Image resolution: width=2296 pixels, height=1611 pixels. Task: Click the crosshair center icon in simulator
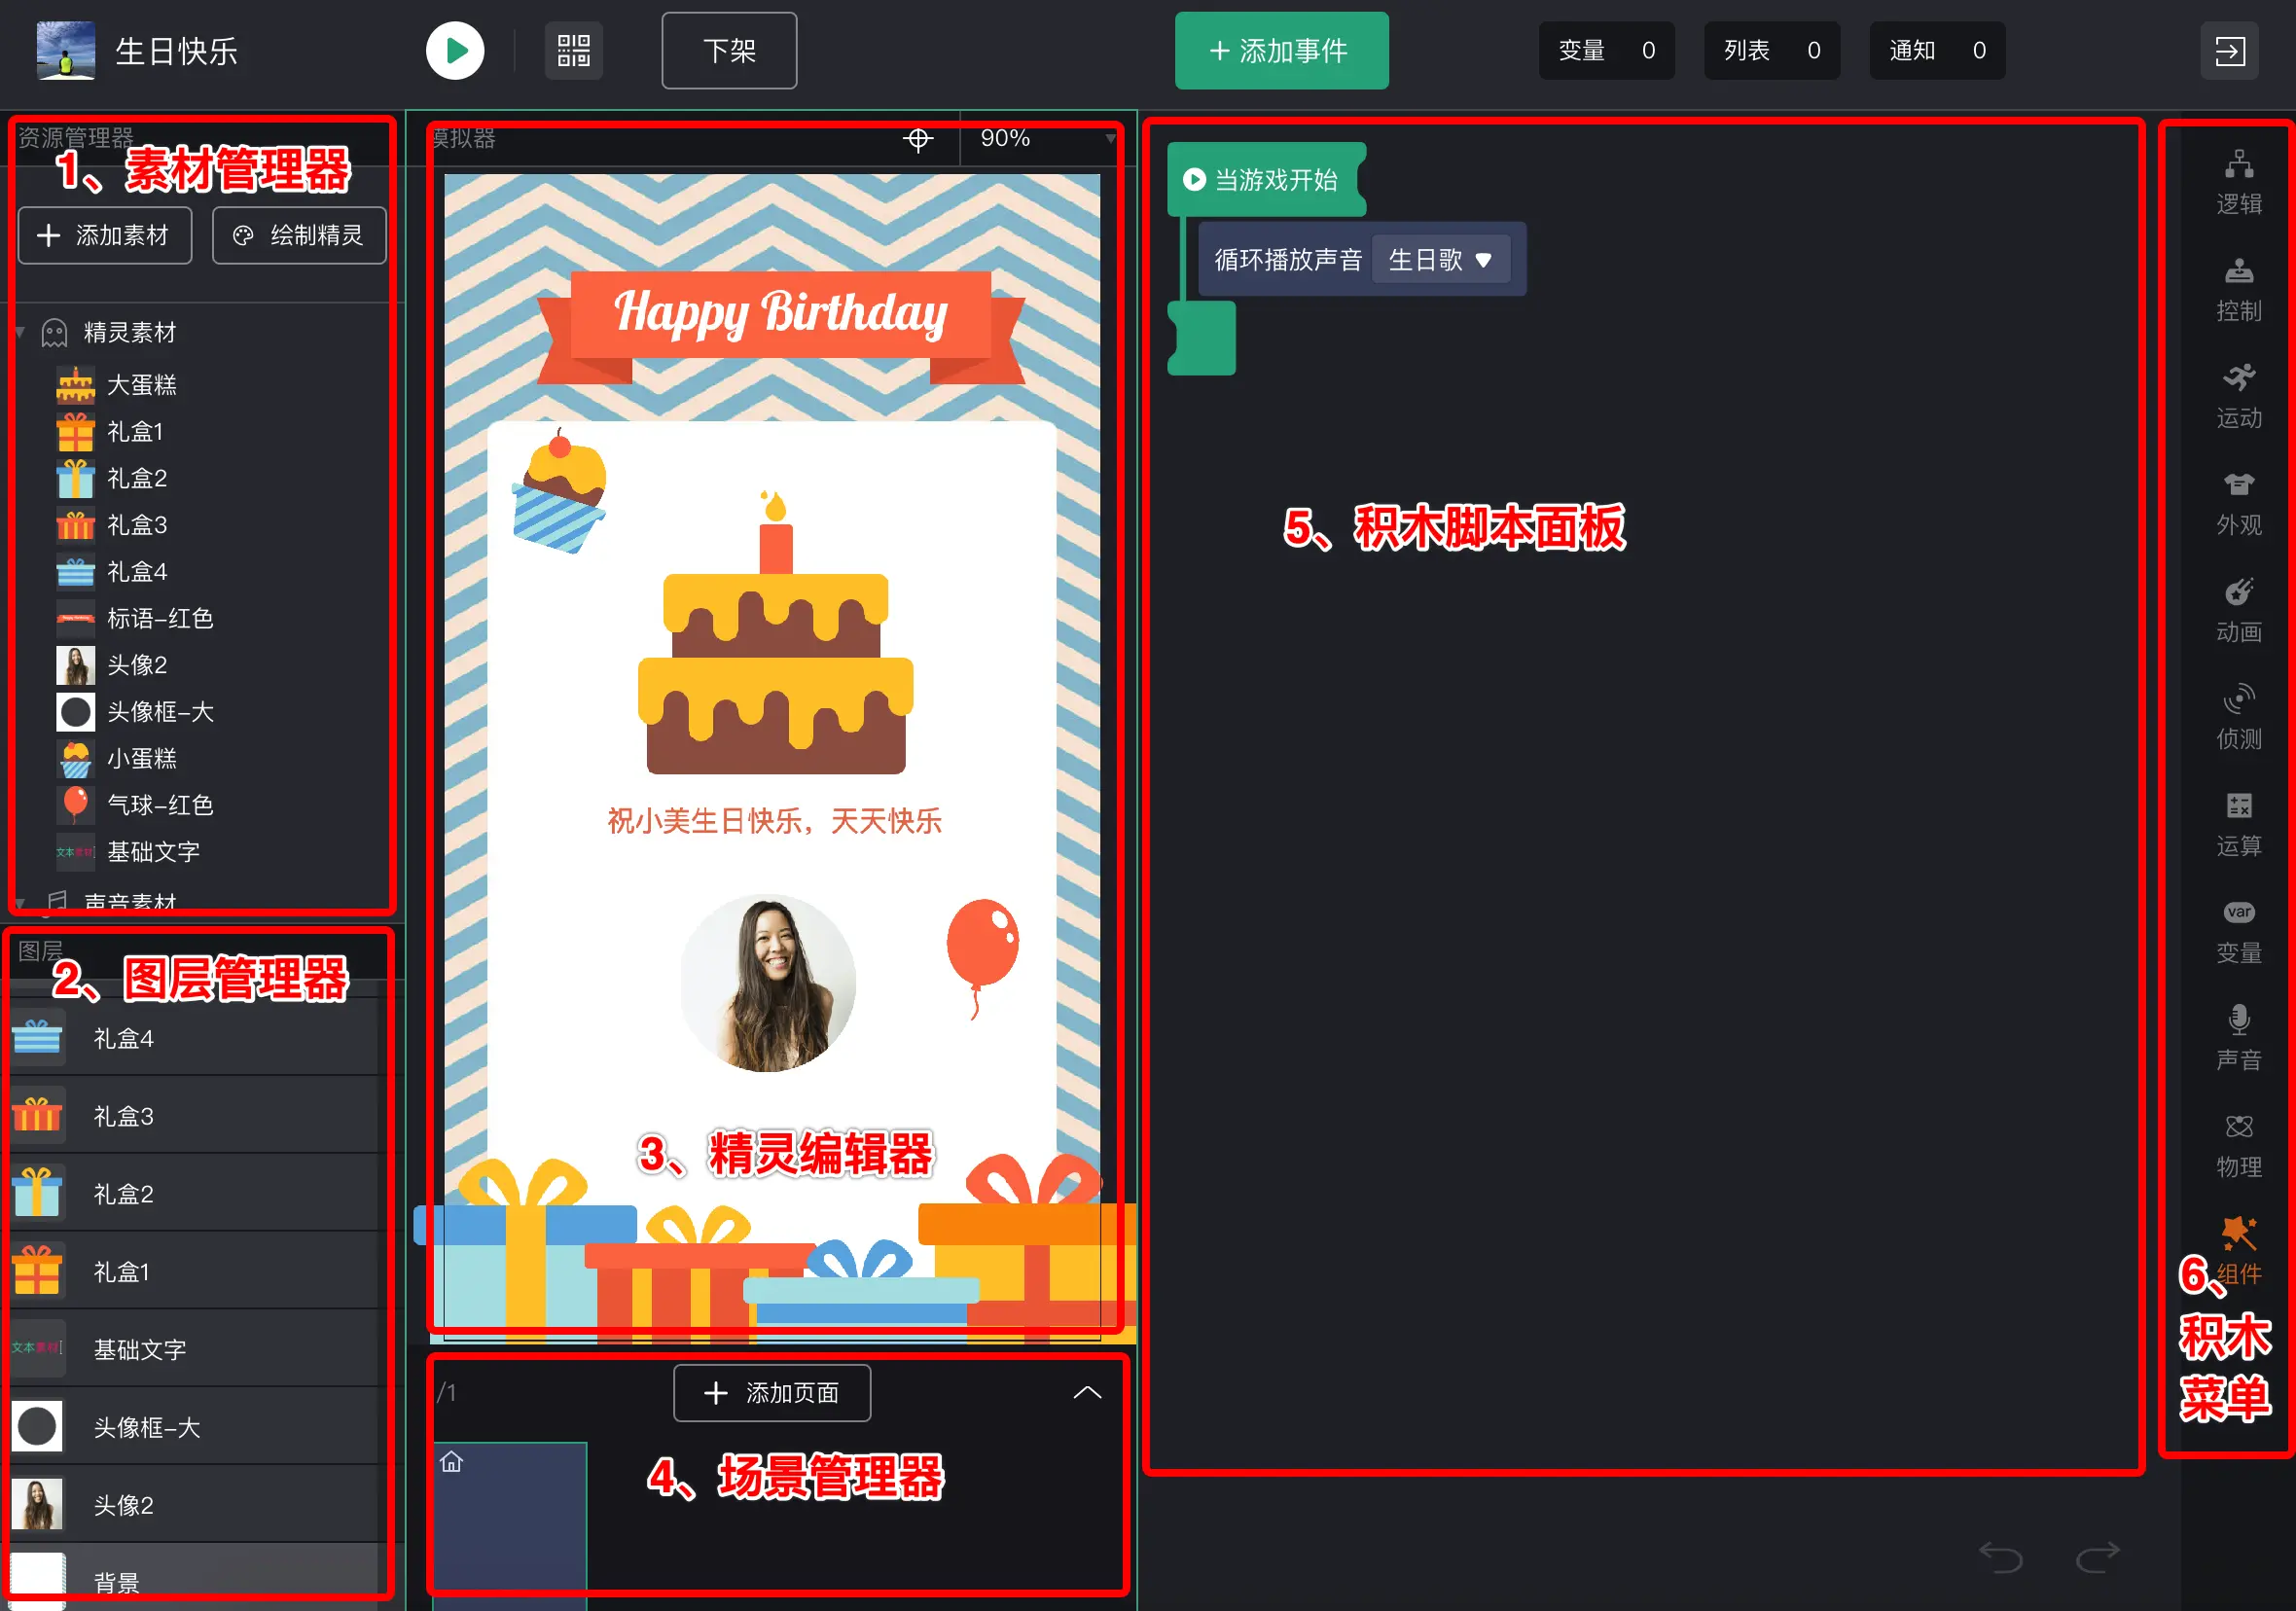(x=917, y=139)
